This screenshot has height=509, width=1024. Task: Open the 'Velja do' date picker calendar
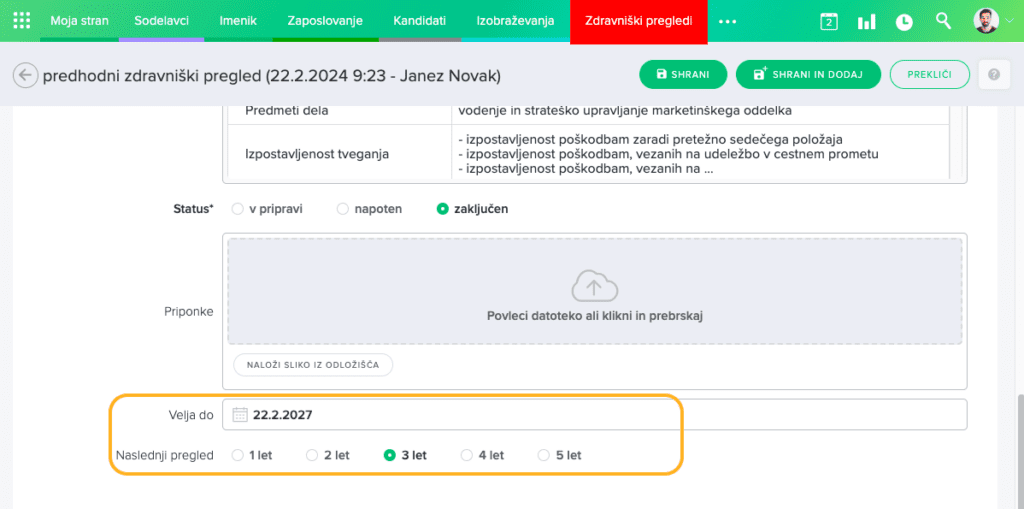tap(240, 414)
